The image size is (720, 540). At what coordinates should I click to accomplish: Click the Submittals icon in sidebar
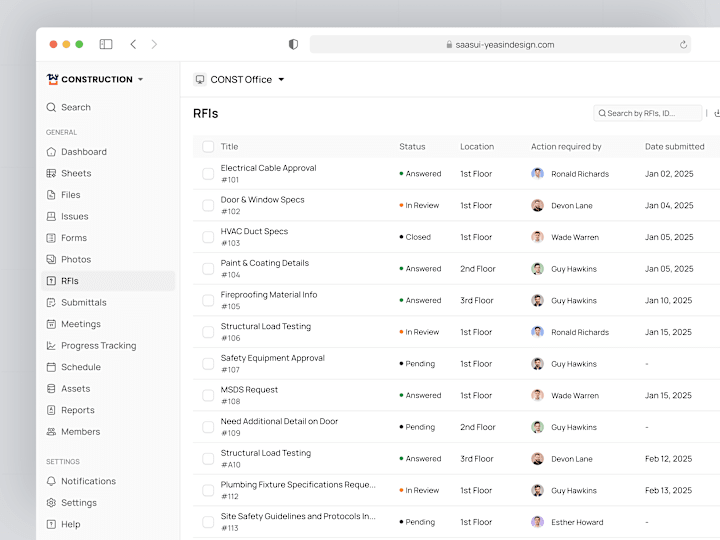pos(51,303)
